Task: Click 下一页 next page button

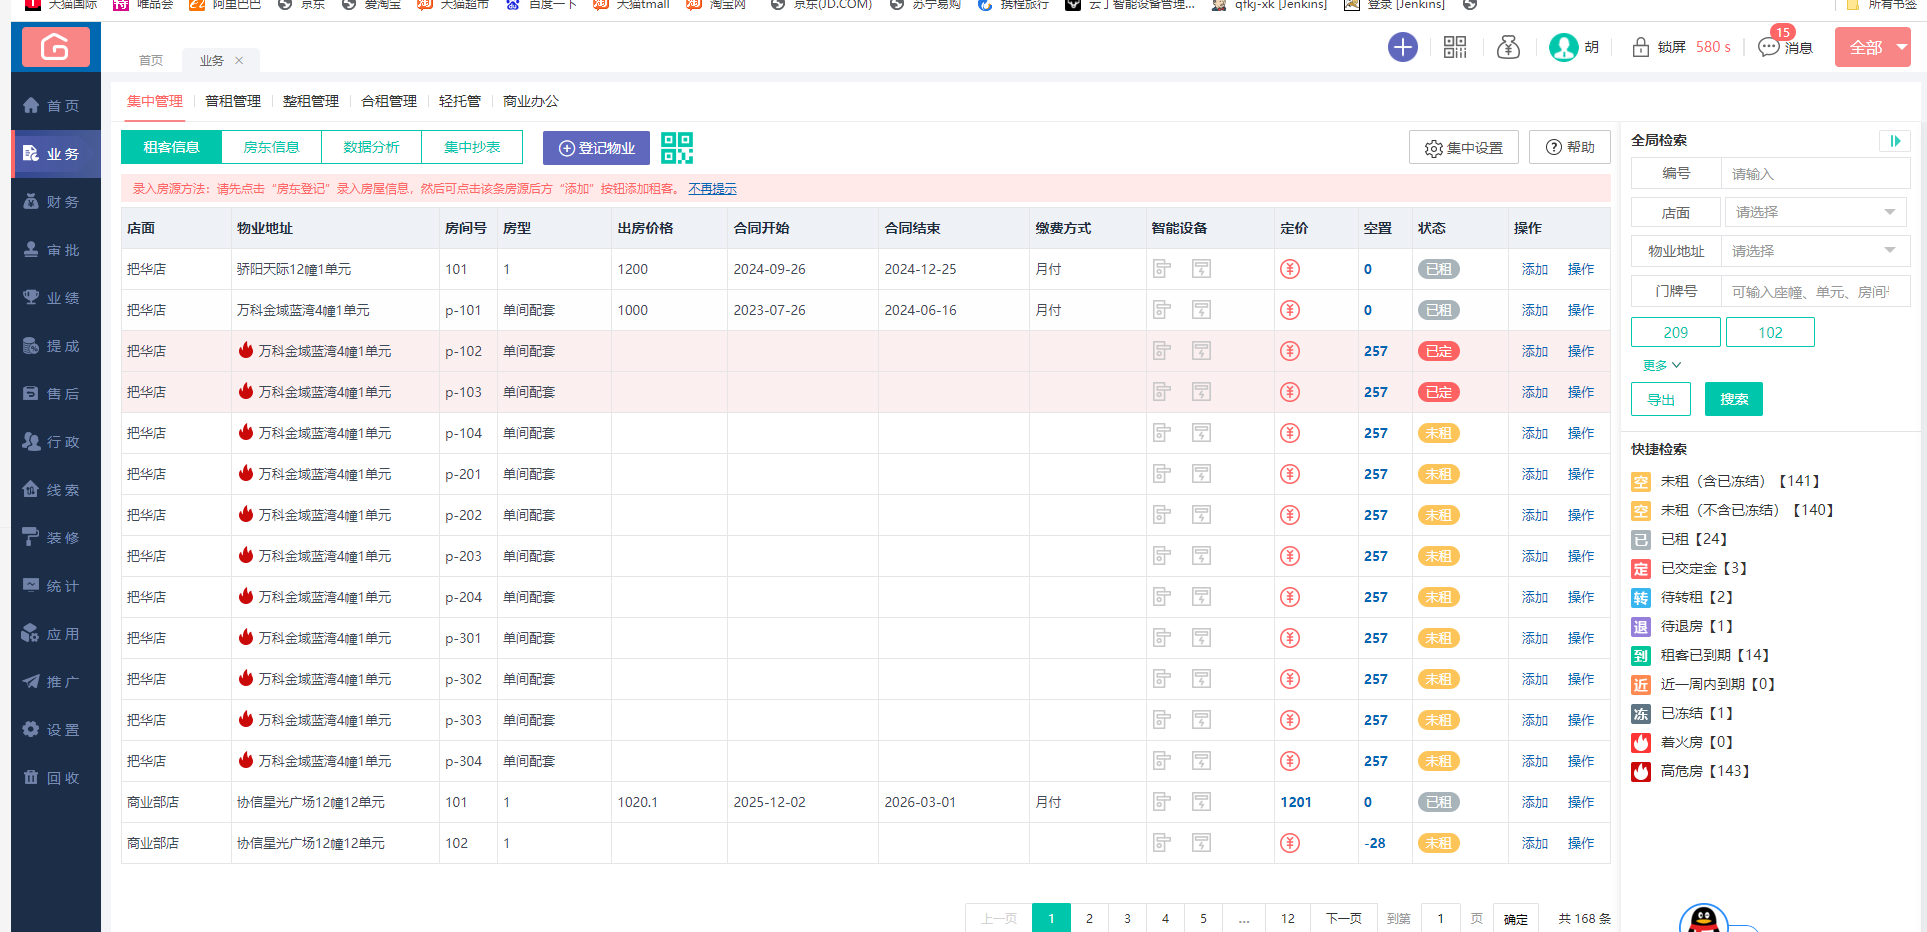Action: (x=1343, y=918)
